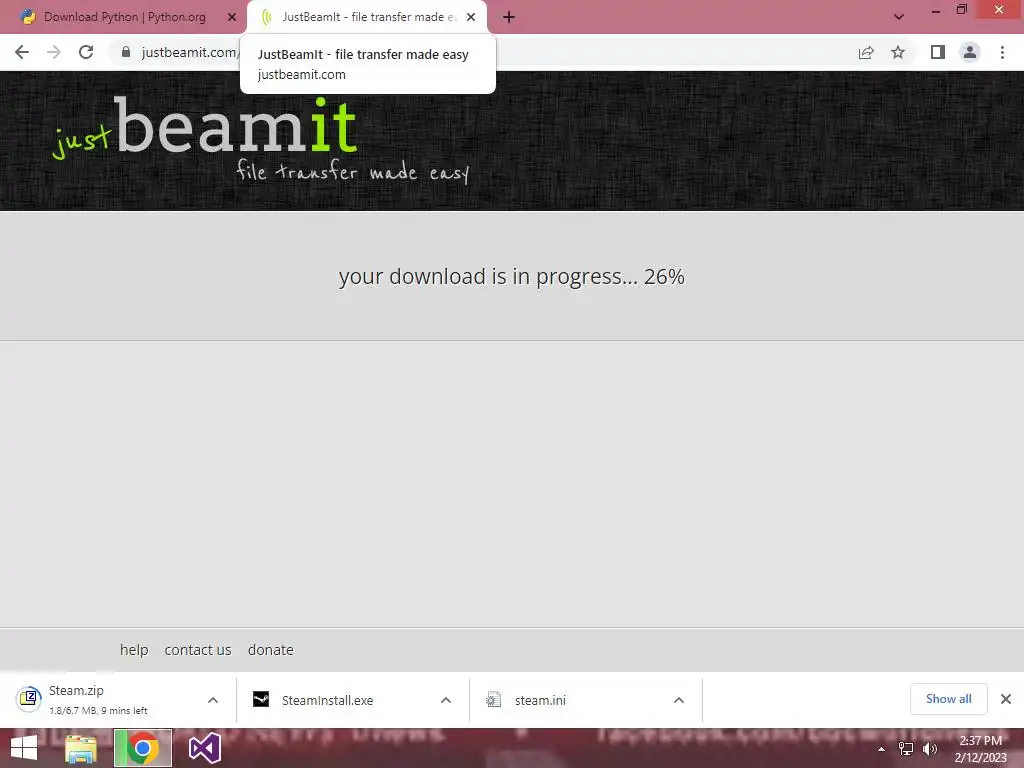1024x768 pixels.
Task: Open the Chrome three-dot menu
Action: pyautogui.click(x=1002, y=52)
